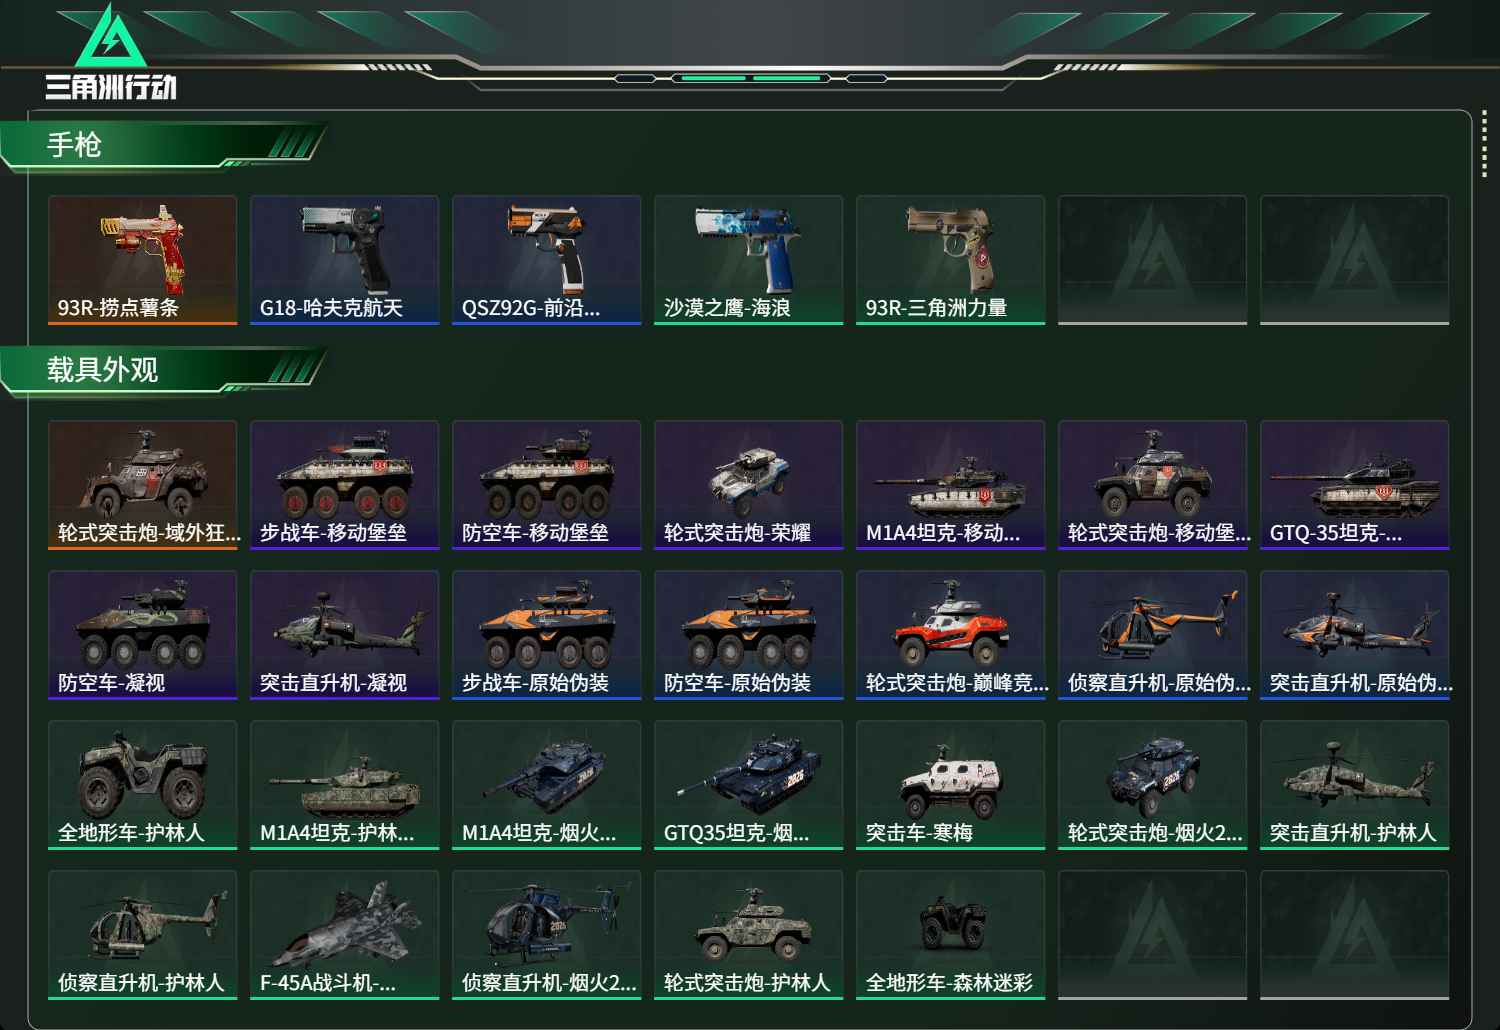
Task: Click the first empty pistol skin slot
Action: coord(1153,260)
